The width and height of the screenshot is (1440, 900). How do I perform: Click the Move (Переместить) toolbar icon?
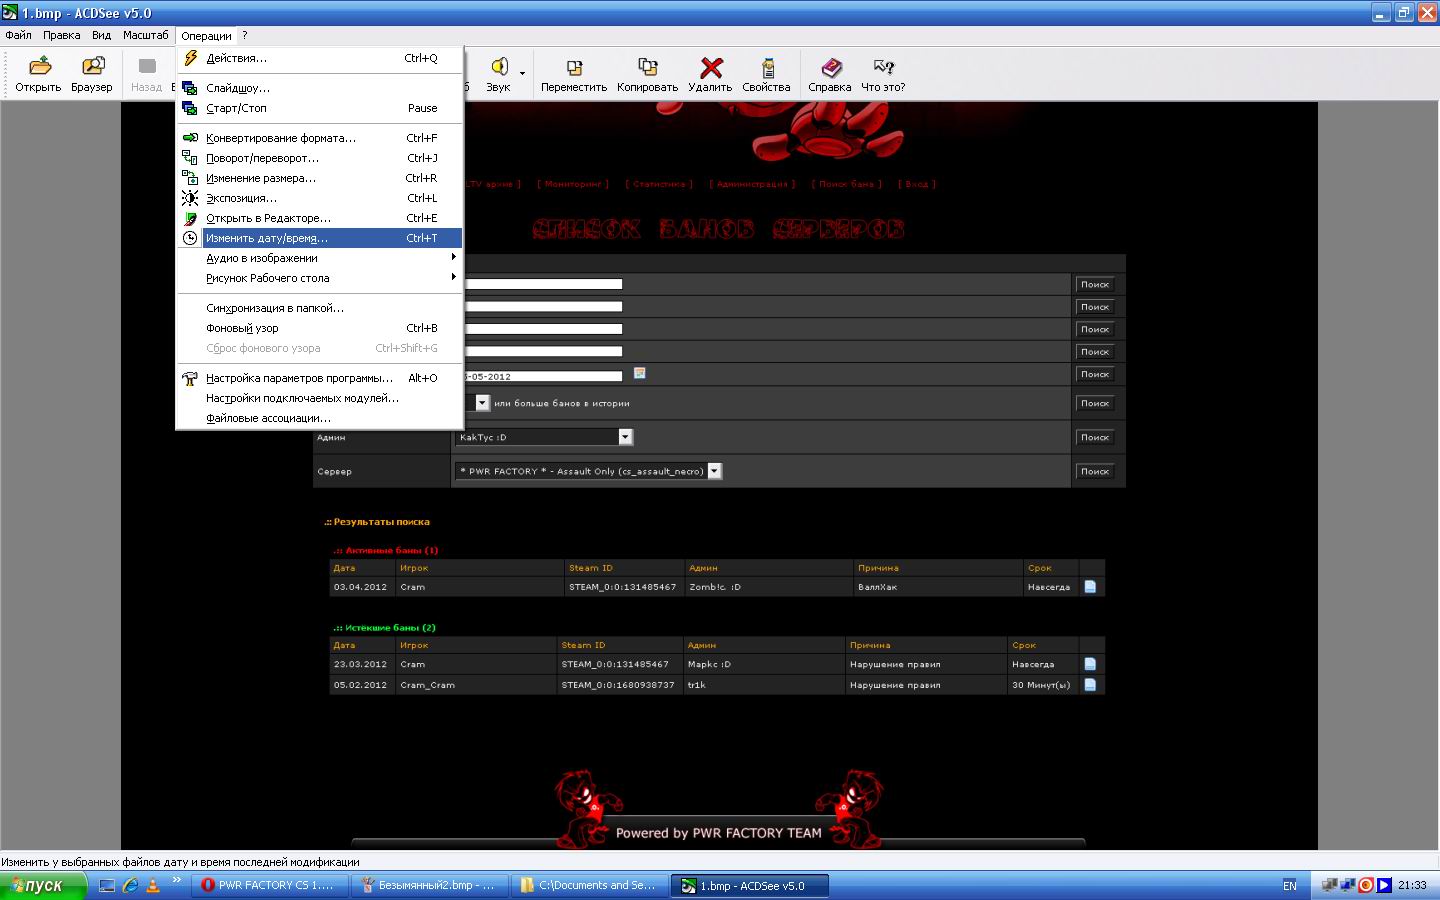(x=574, y=74)
